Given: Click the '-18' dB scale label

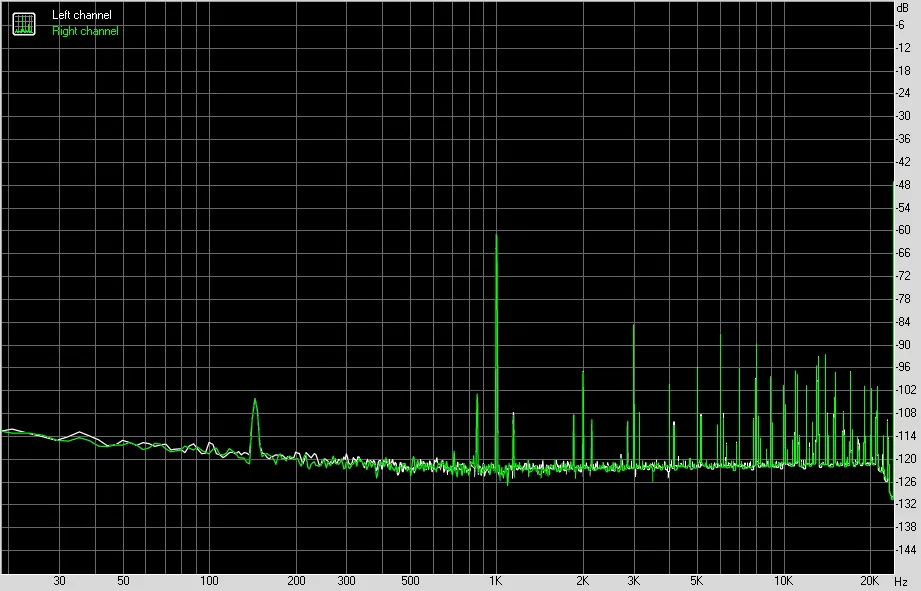Looking at the screenshot, I should tap(903, 70).
